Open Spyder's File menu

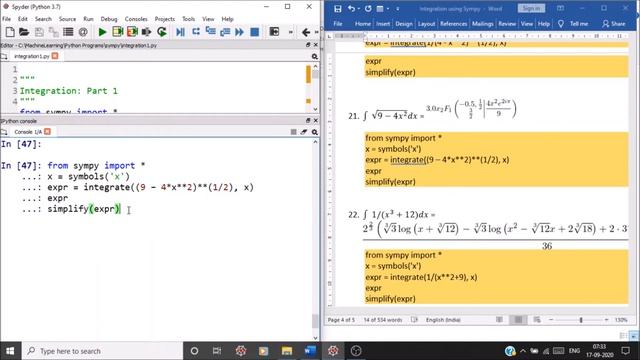[x=7, y=19]
